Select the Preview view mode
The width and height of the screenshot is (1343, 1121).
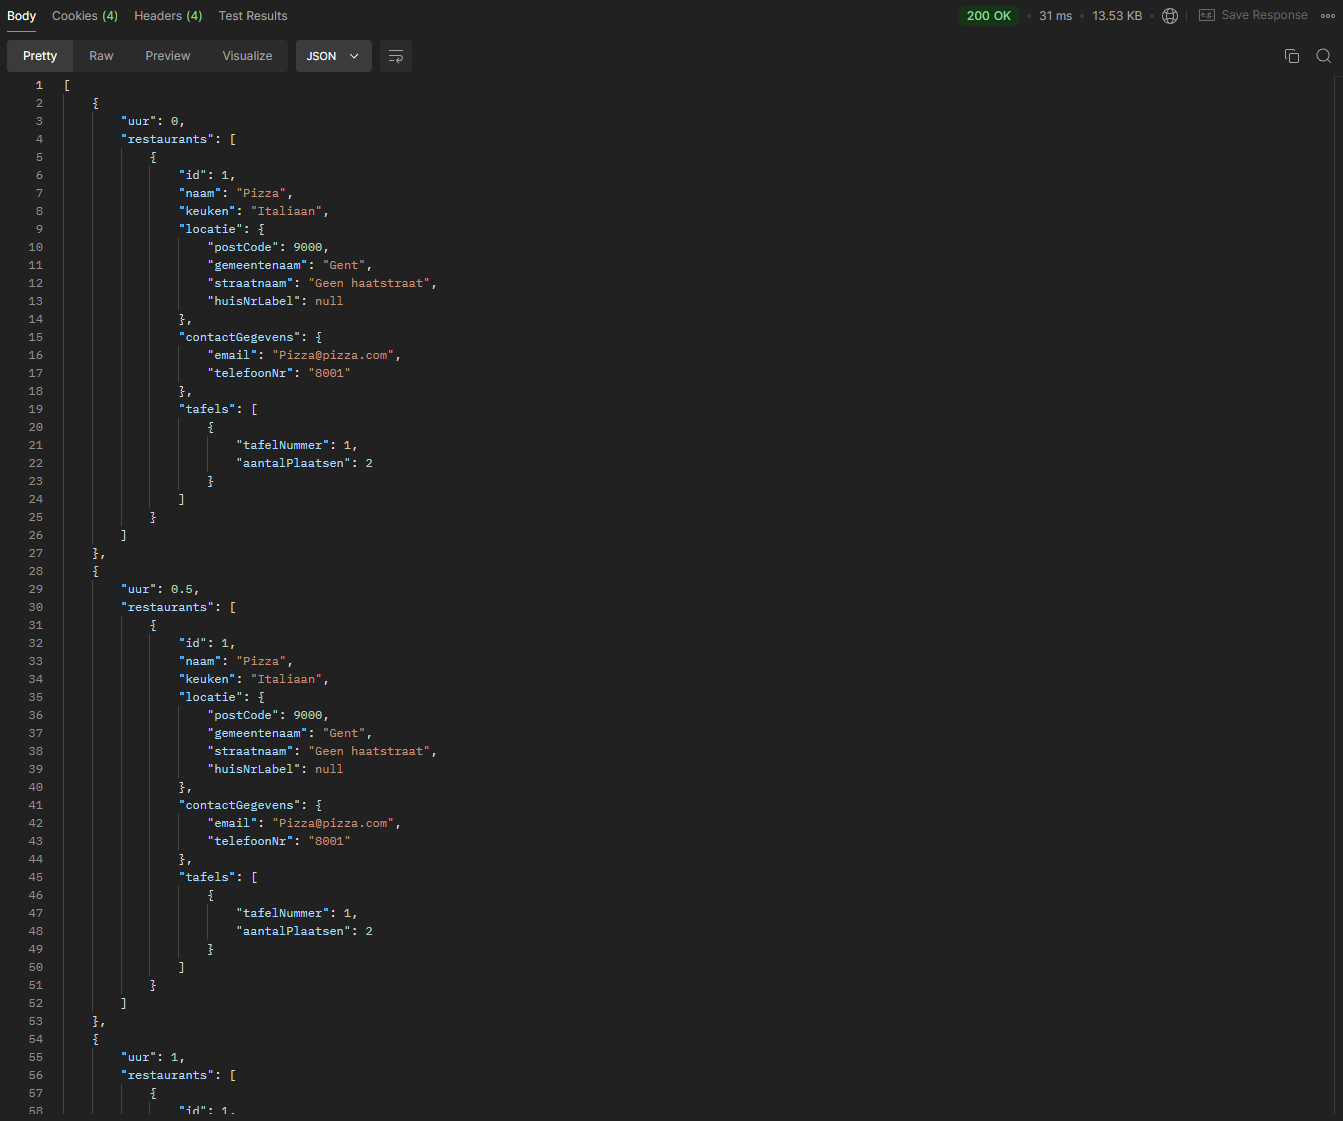tap(168, 56)
